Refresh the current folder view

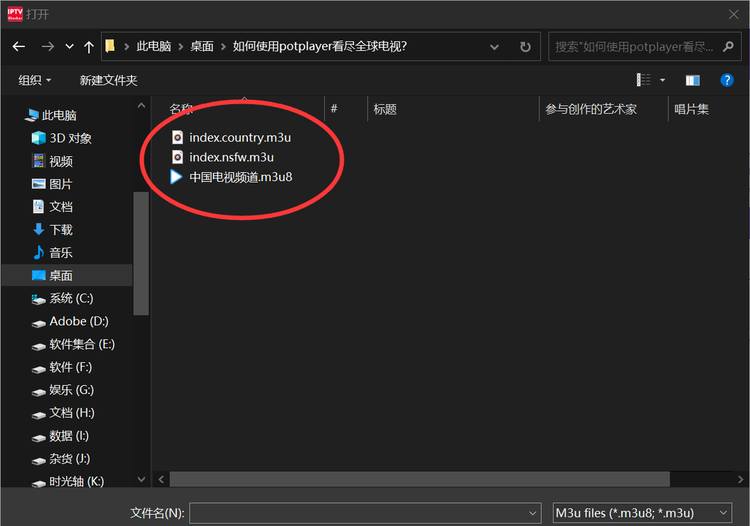(x=525, y=46)
